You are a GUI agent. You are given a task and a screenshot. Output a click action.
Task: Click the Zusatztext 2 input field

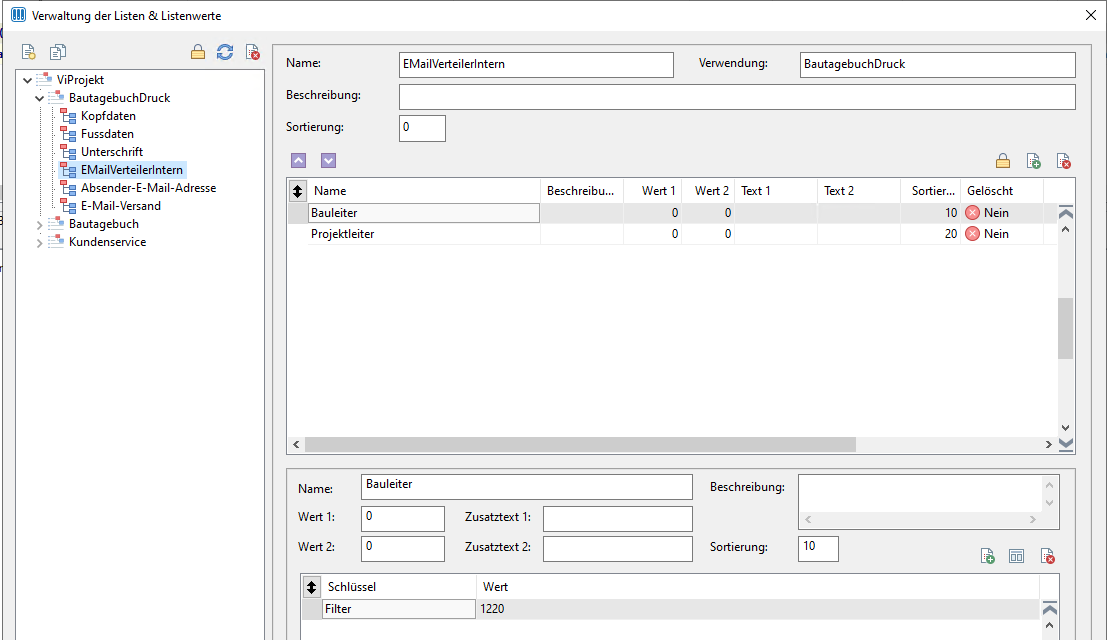pyautogui.click(x=618, y=548)
